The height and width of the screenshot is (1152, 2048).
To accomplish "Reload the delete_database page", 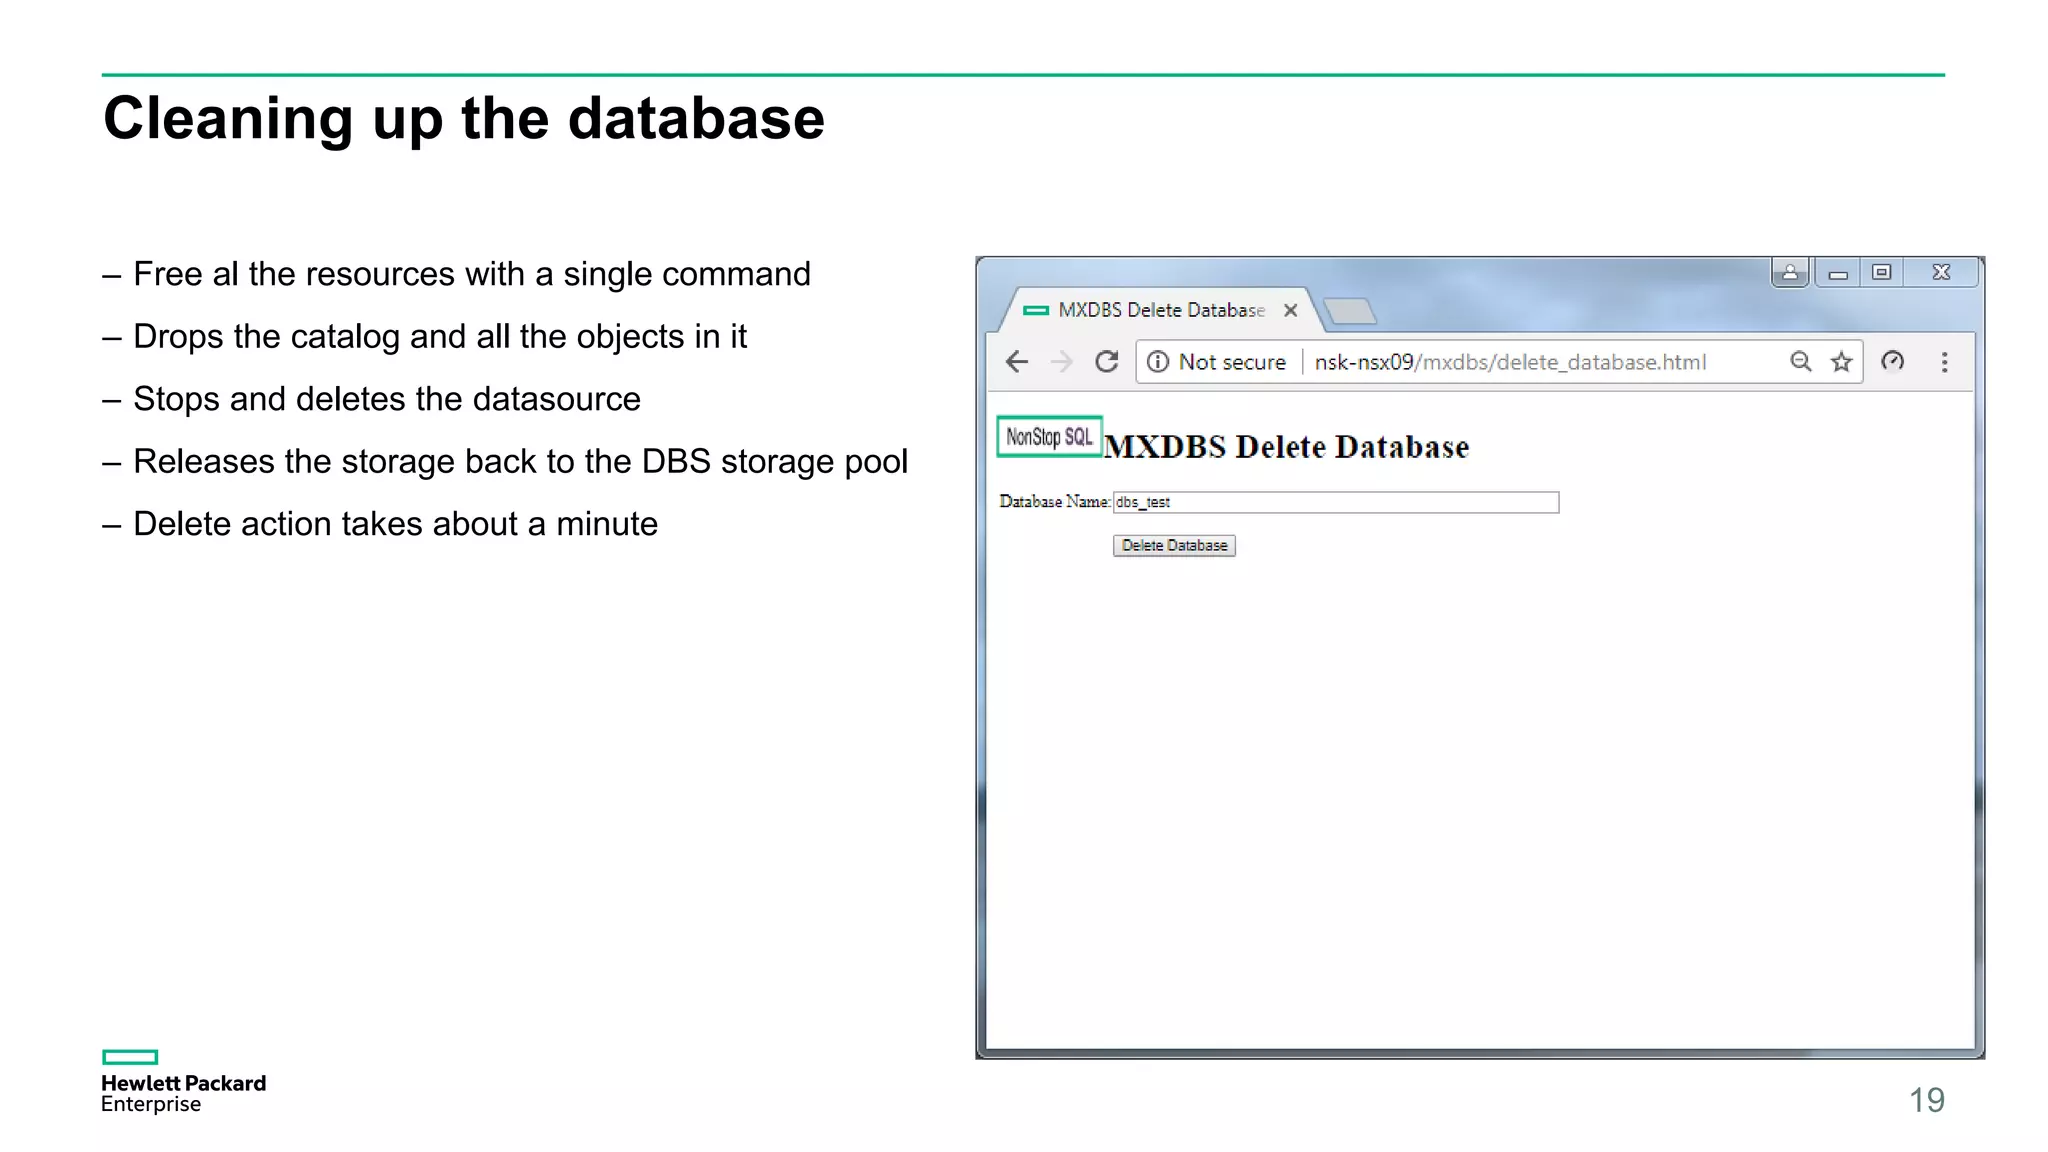I will tap(1106, 362).
